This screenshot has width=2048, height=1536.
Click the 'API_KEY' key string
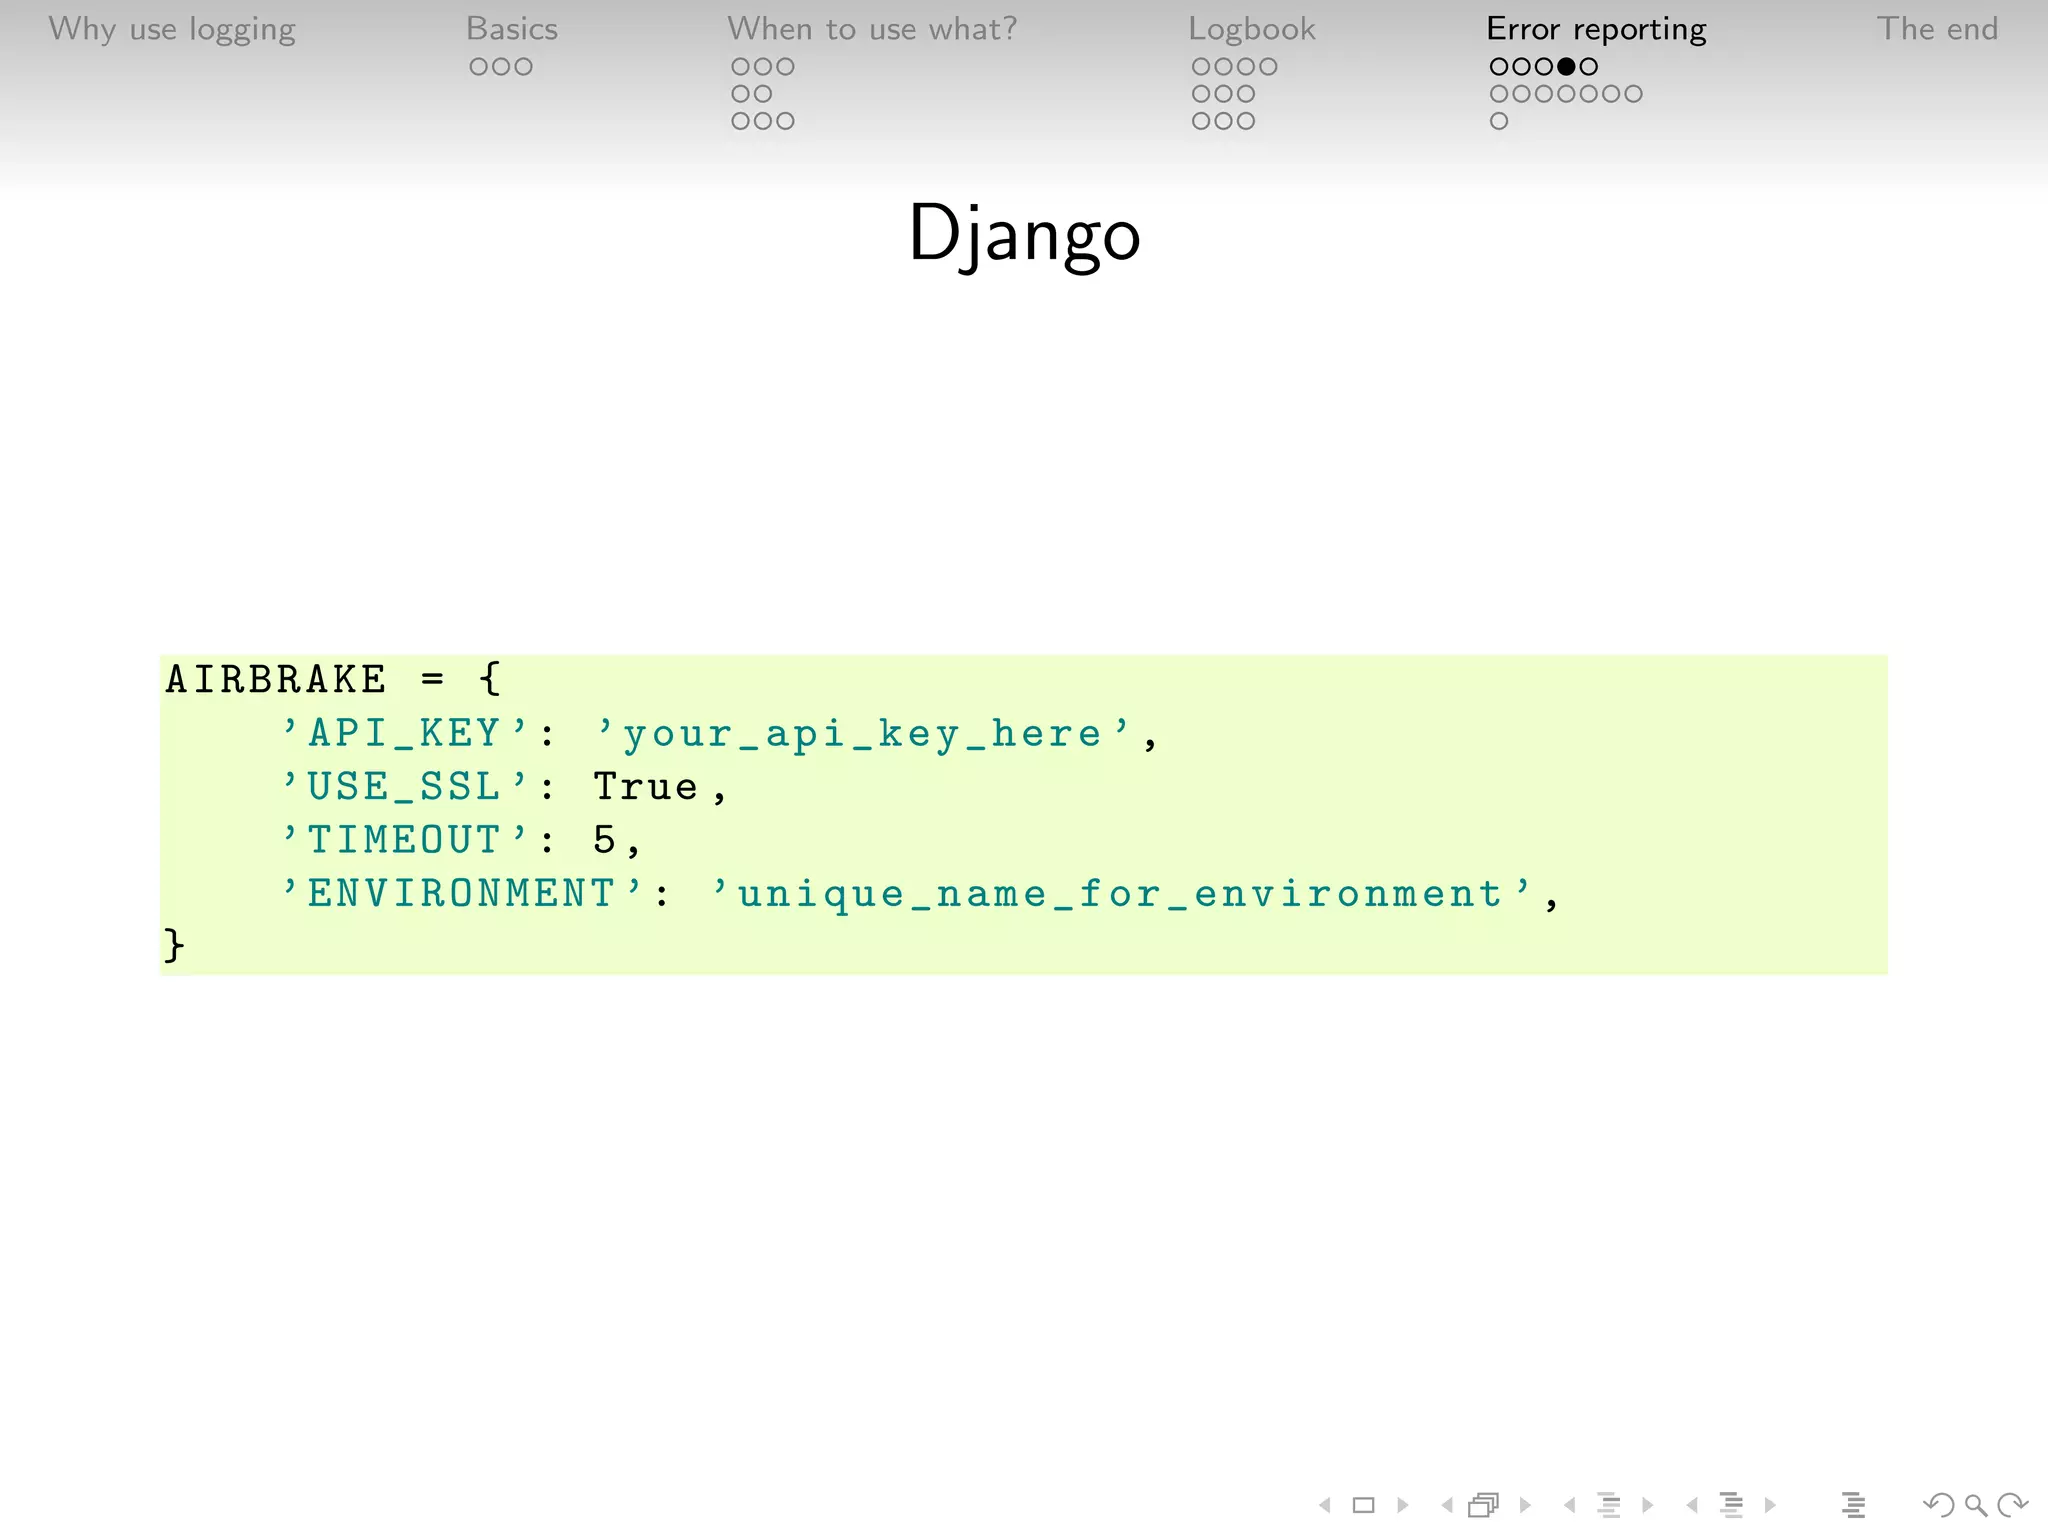click(x=405, y=734)
